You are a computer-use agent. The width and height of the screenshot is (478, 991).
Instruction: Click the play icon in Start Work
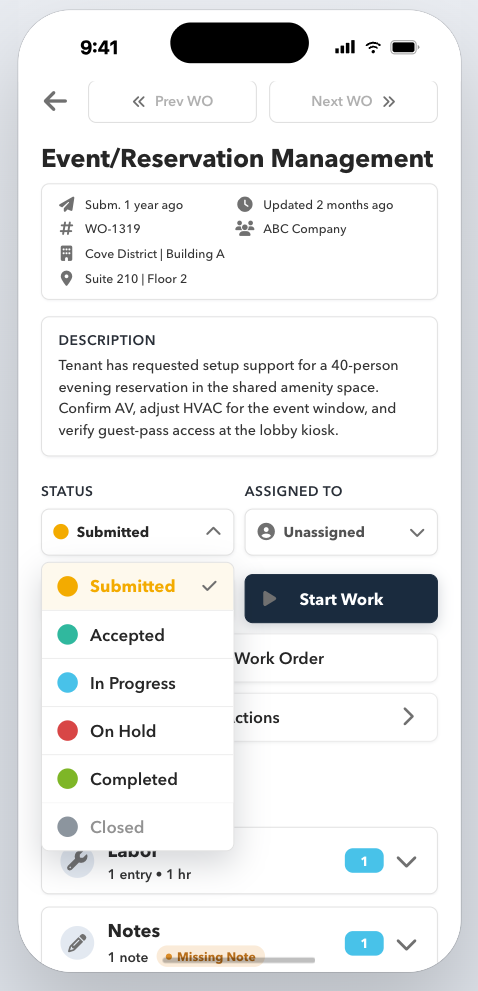pyautogui.click(x=270, y=599)
